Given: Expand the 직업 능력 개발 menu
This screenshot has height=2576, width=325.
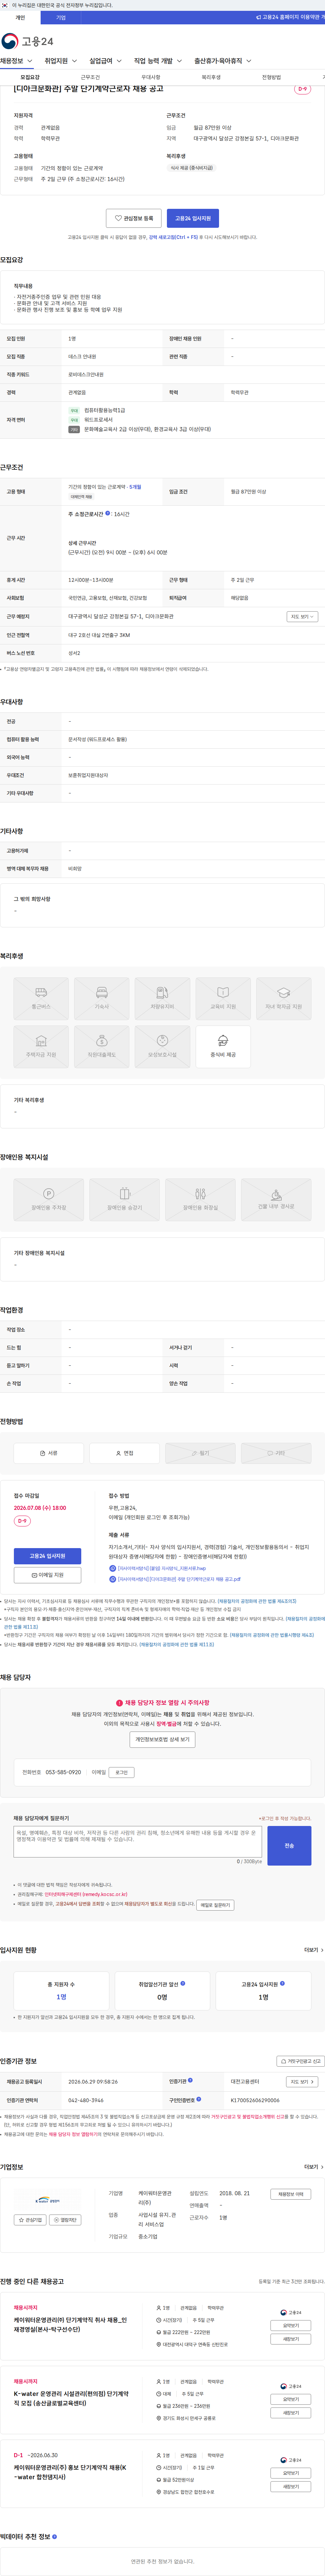Looking at the screenshot, I should (x=158, y=61).
